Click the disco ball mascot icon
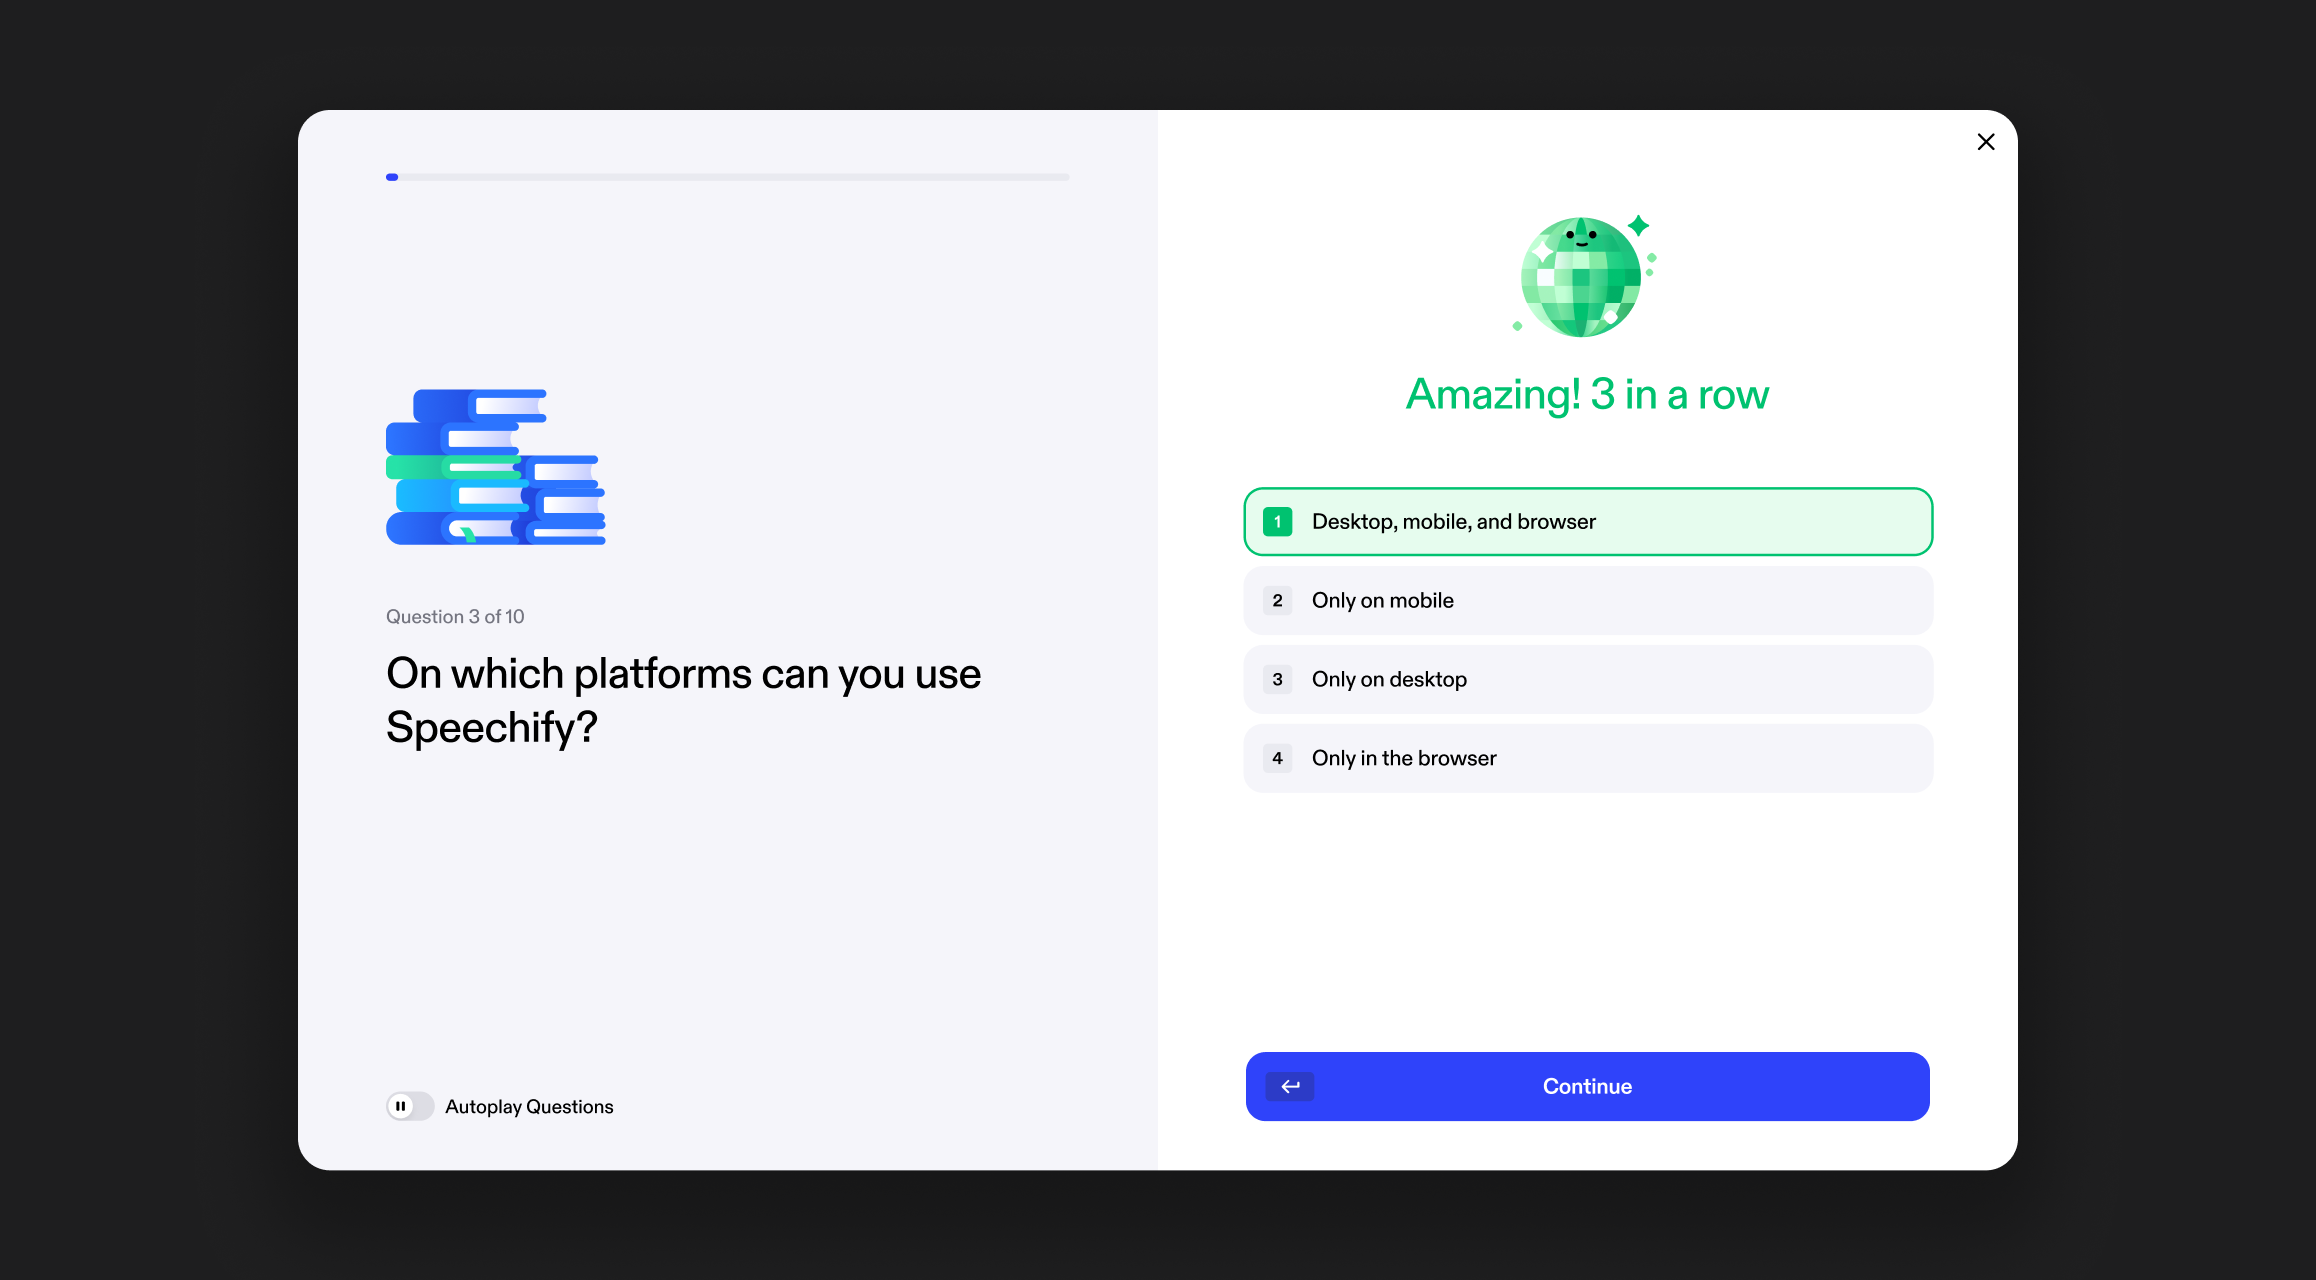 tap(1581, 277)
